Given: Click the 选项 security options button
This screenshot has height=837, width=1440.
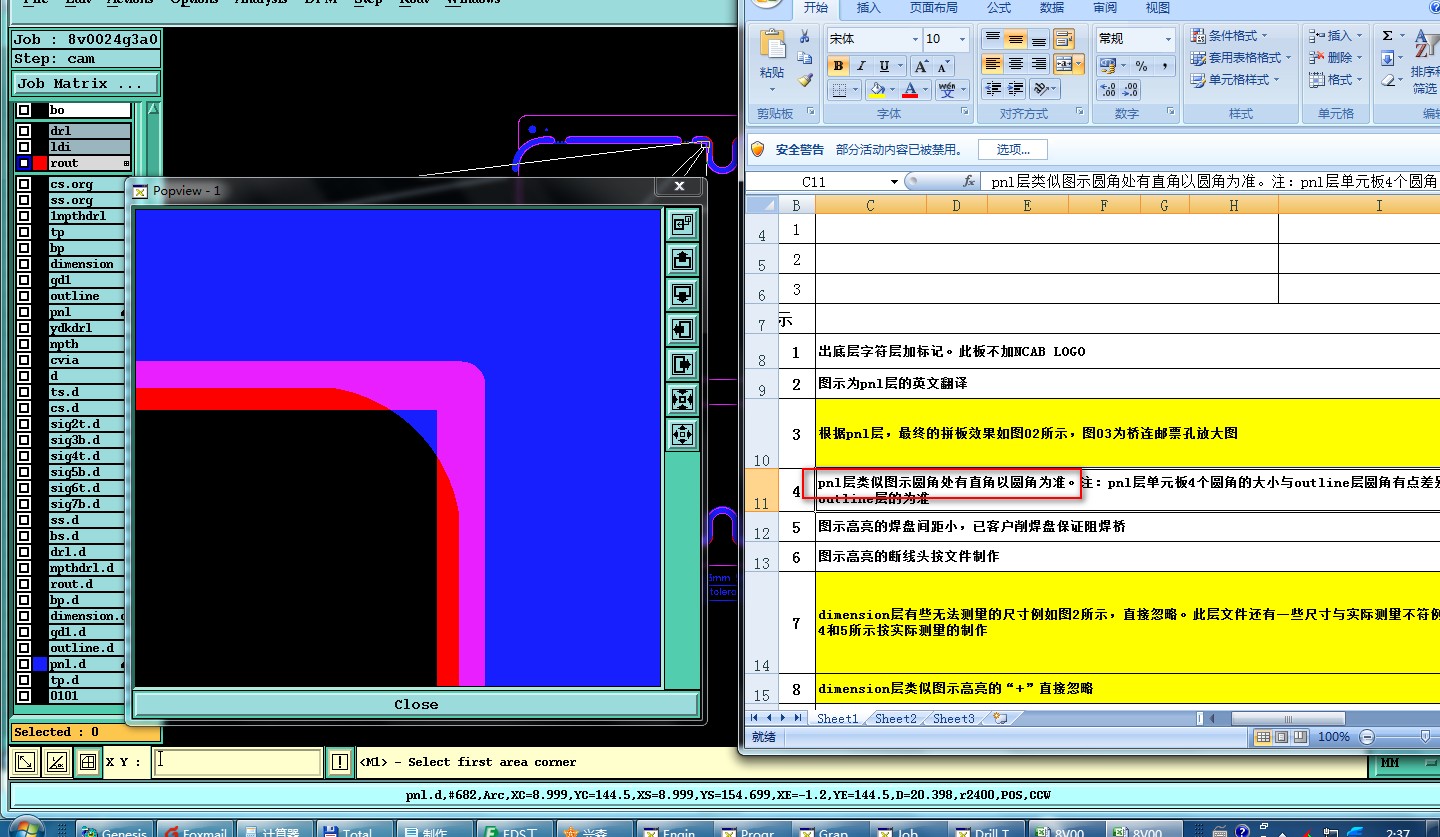Looking at the screenshot, I should (x=1013, y=150).
